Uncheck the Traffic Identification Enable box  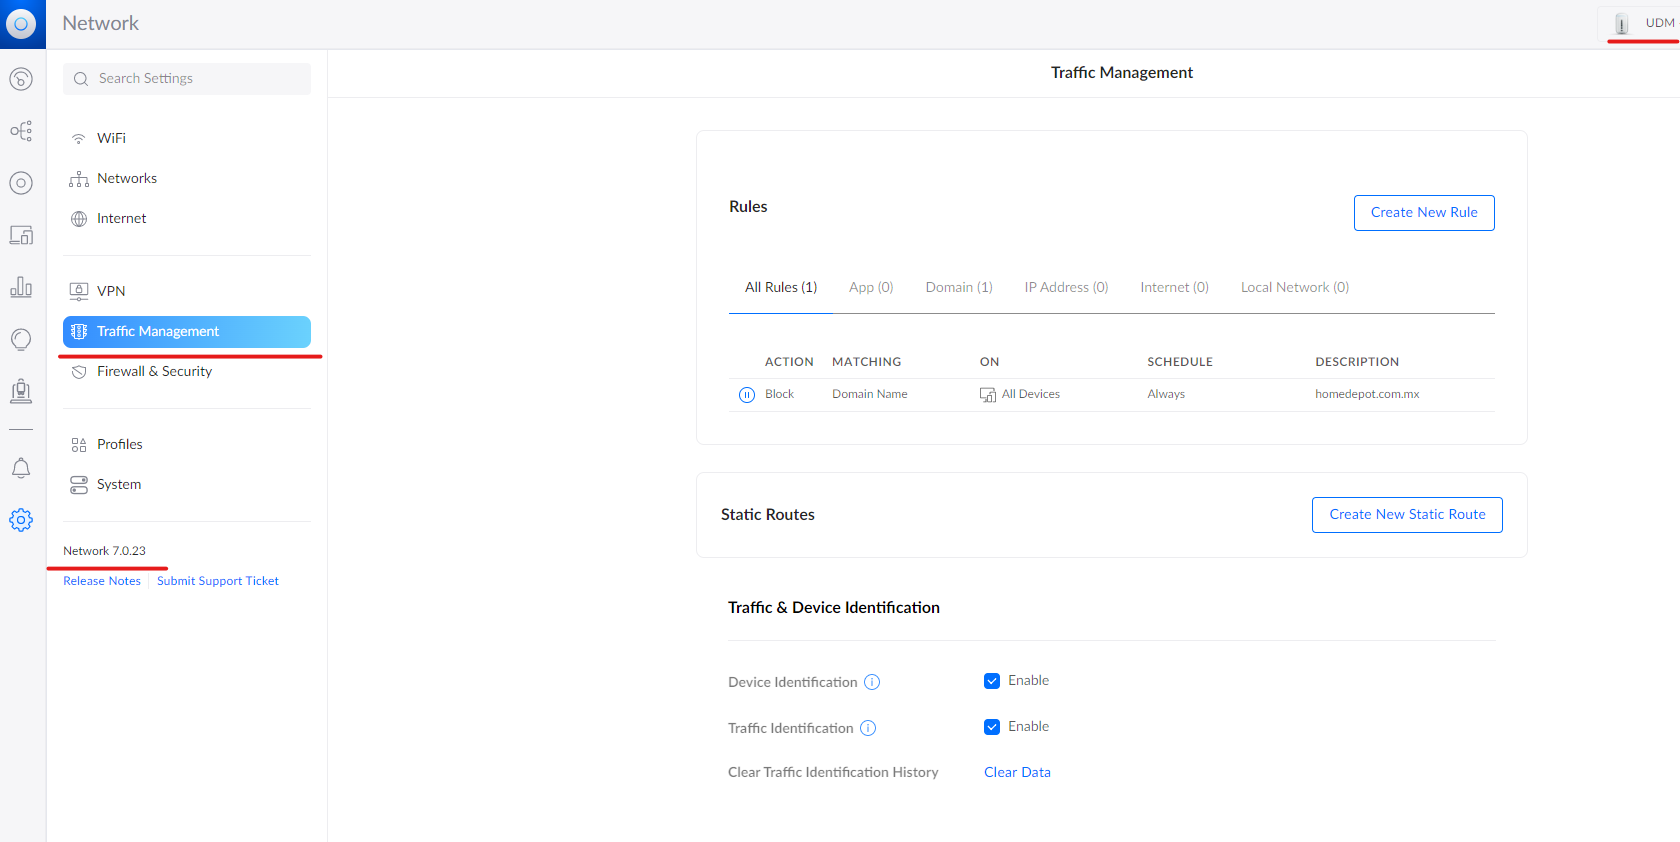pyautogui.click(x=992, y=727)
